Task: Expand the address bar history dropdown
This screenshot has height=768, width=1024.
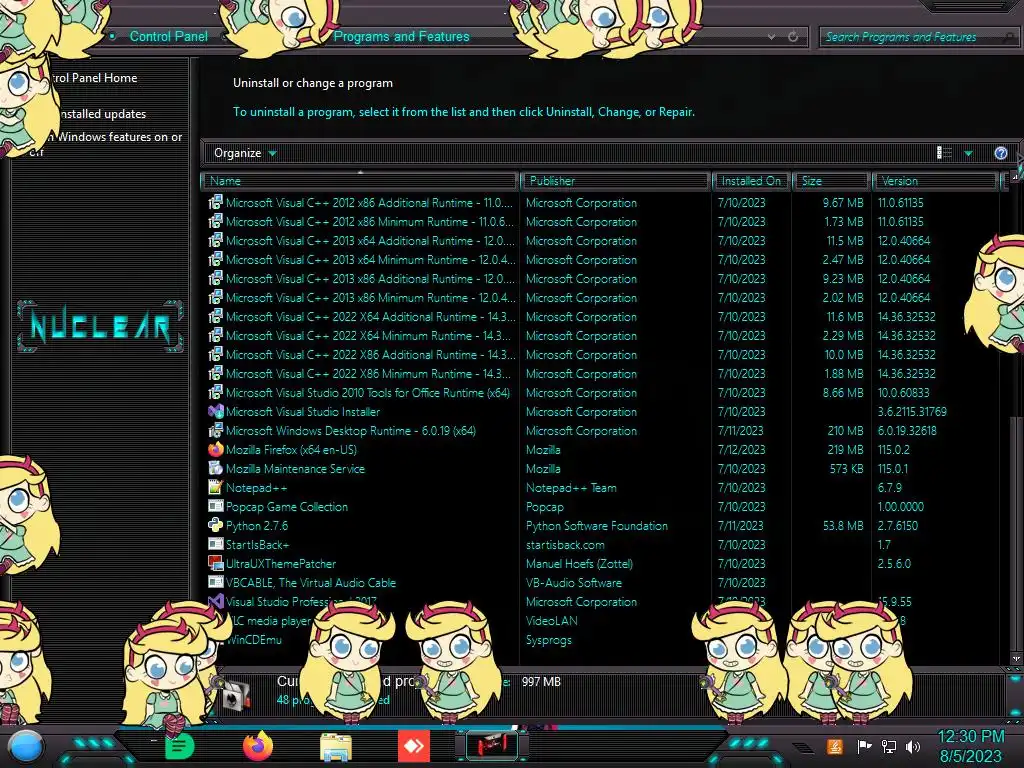Action: 772,37
